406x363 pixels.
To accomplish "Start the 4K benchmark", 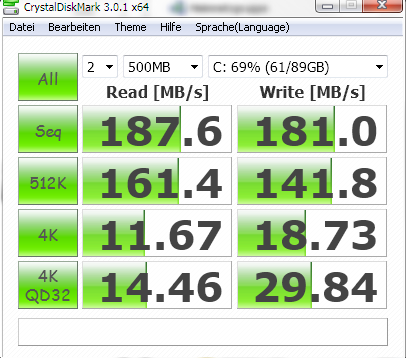I will (x=48, y=233).
